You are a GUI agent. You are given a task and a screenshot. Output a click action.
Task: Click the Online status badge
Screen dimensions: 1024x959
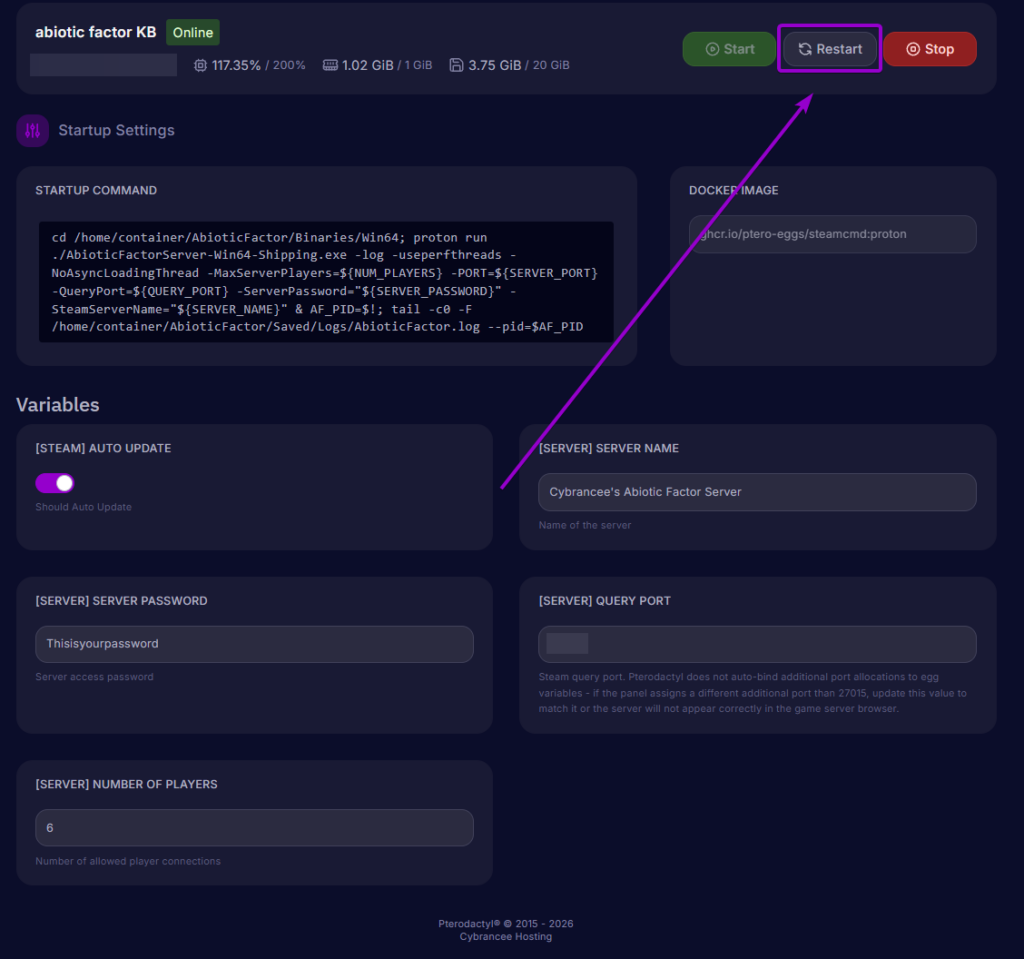pyautogui.click(x=193, y=33)
